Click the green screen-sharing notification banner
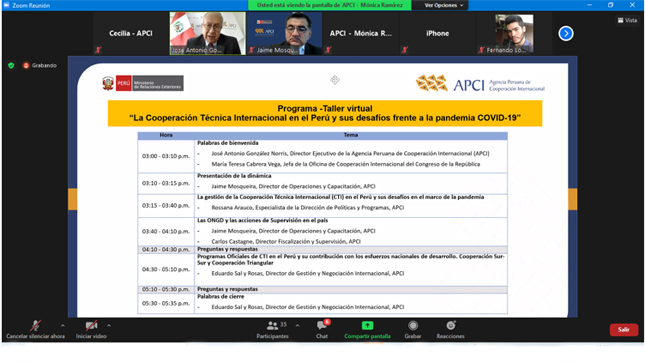The height and width of the screenshot is (363, 645). coord(329,5)
